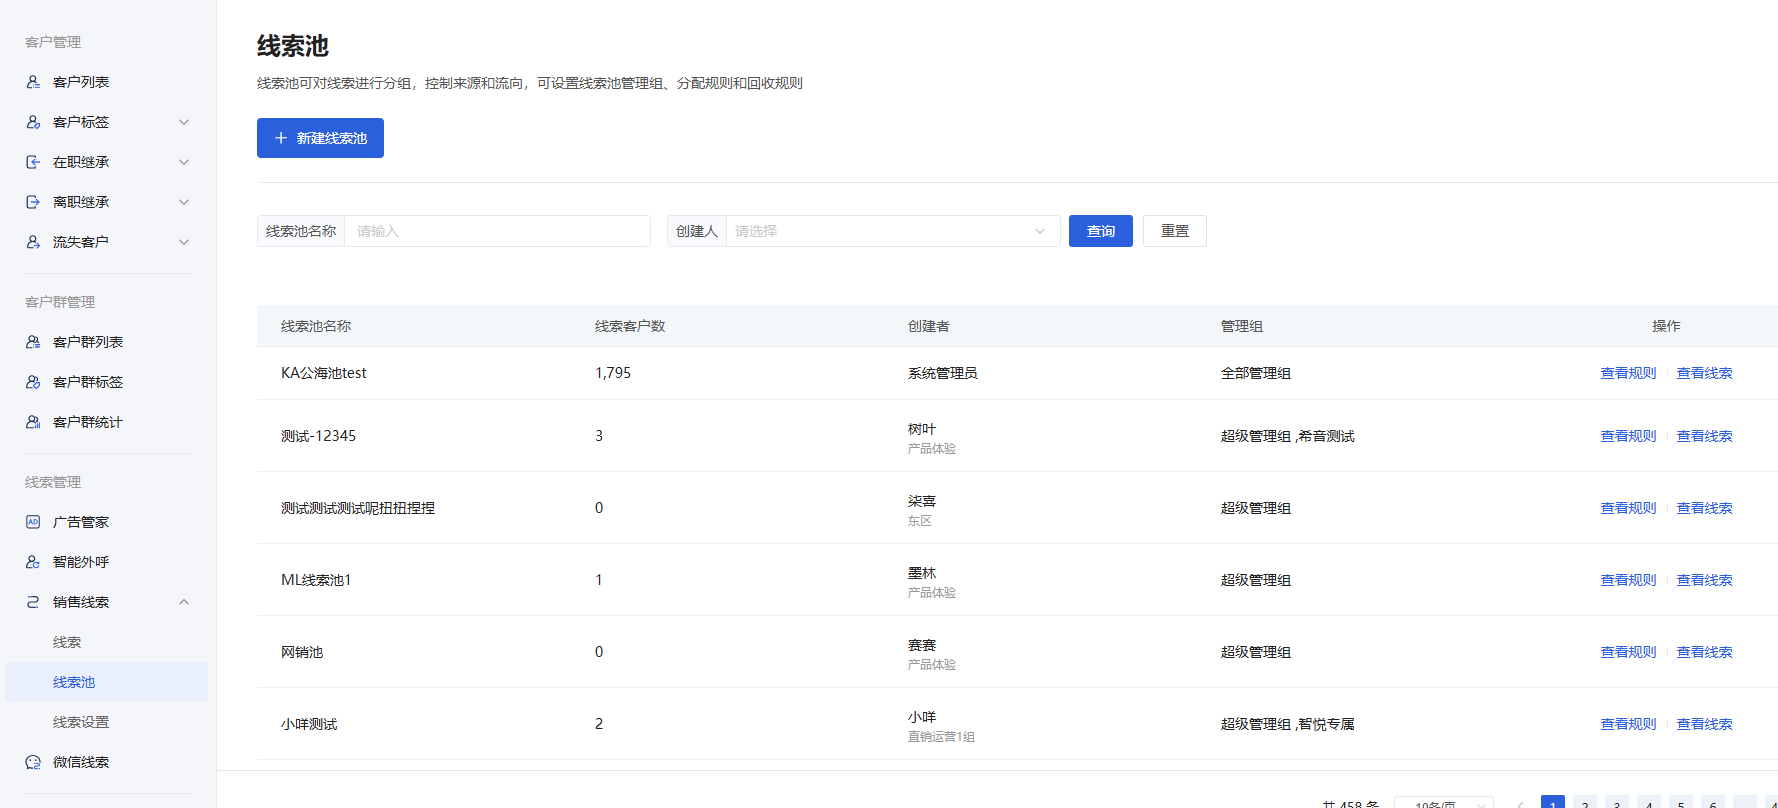Viewport: 1778px width, 808px height.
Task: Click the ML线索池1 pool name
Action: (316, 580)
